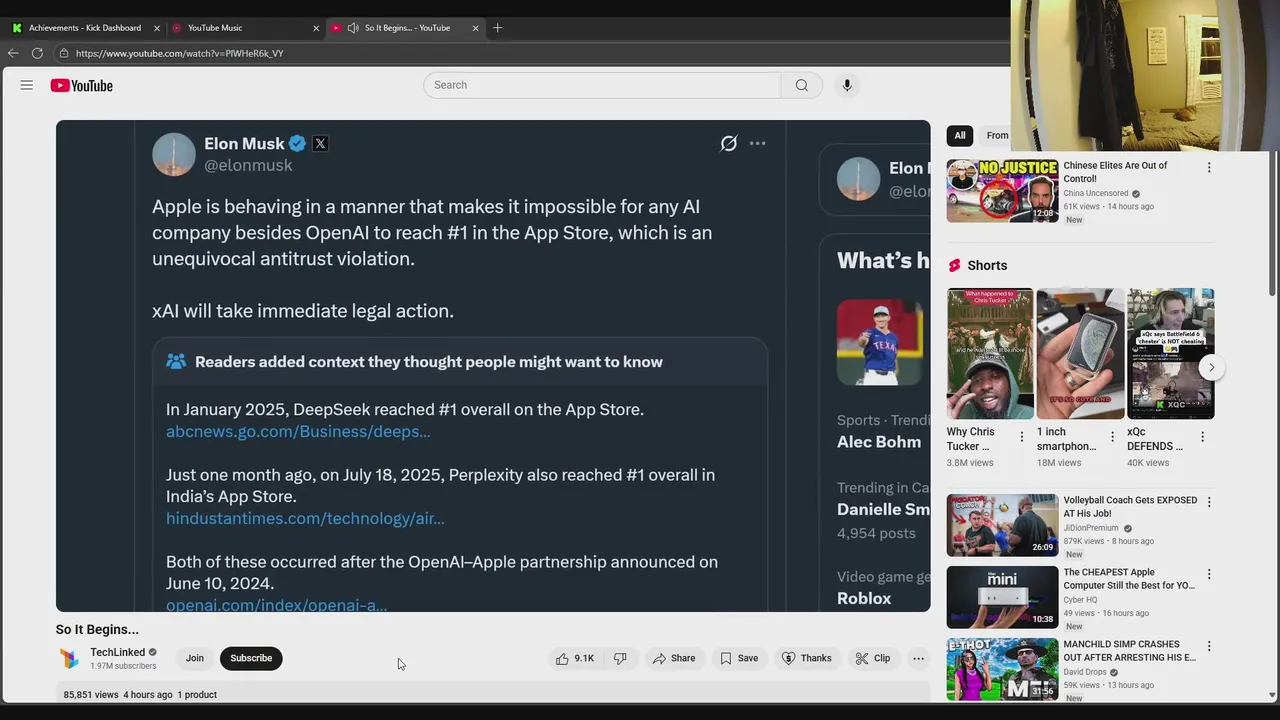Image resolution: width=1280 pixels, height=720 pixels.
Task: Click the tweet's three-dot menu in video
Action: [x=757, y=143]
